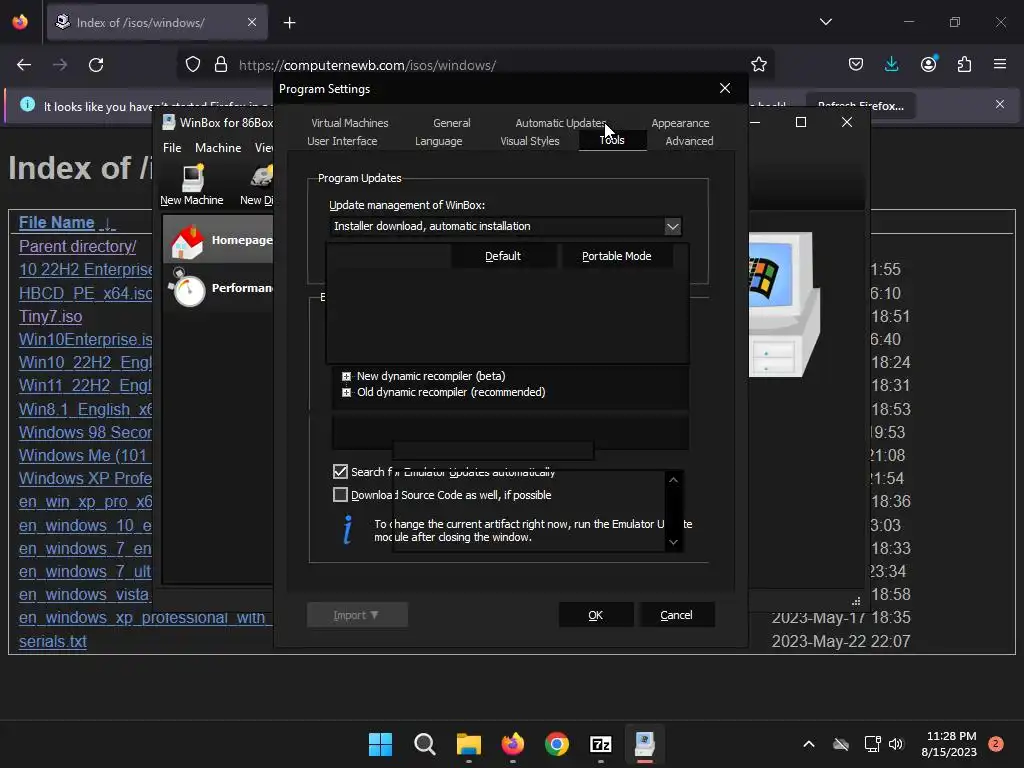
Task: Open the Import dropdown button
Action: [357, 615]
